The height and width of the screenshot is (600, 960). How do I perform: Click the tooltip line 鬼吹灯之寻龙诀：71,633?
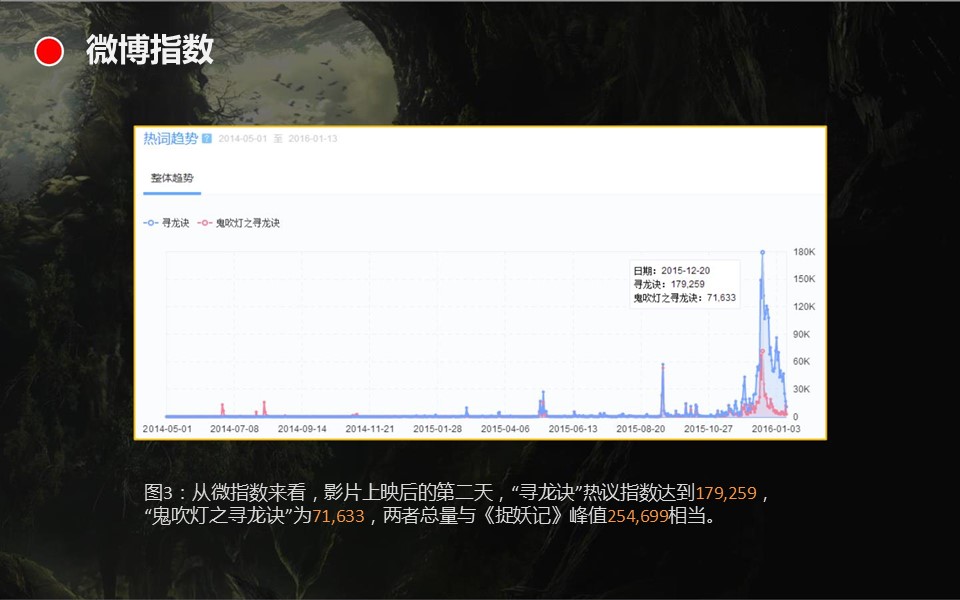coord(684,298)
